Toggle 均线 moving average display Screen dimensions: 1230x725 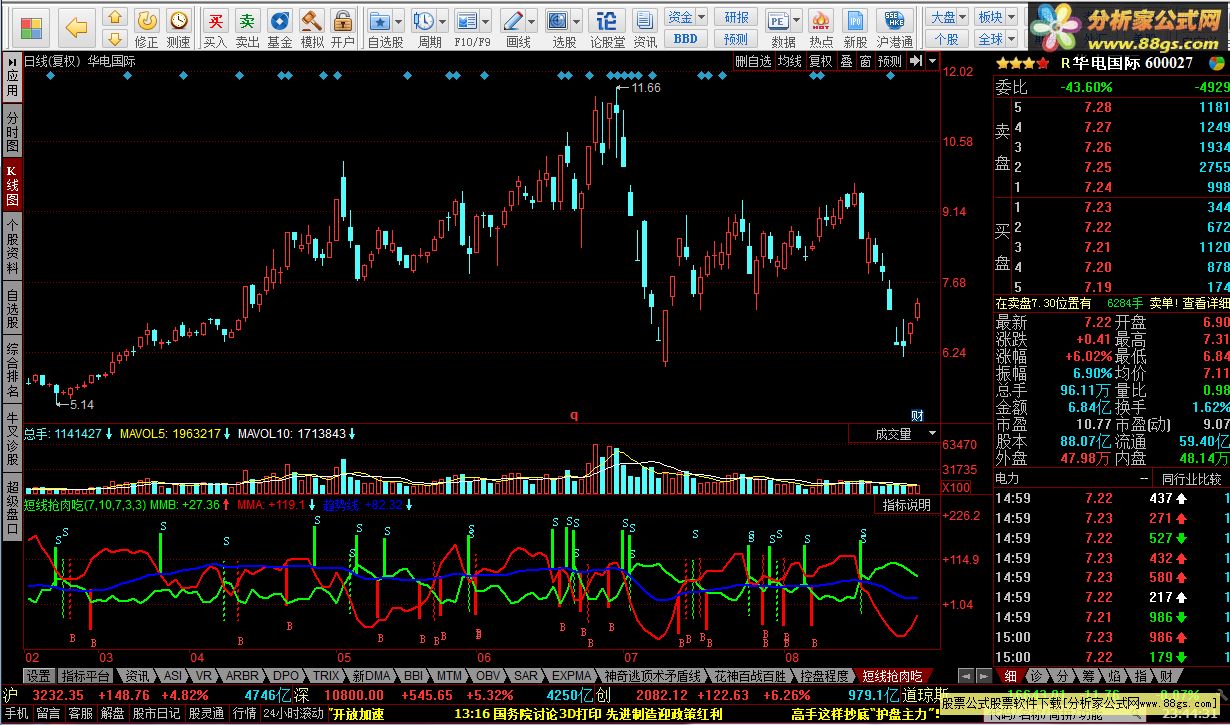(790, 61)
